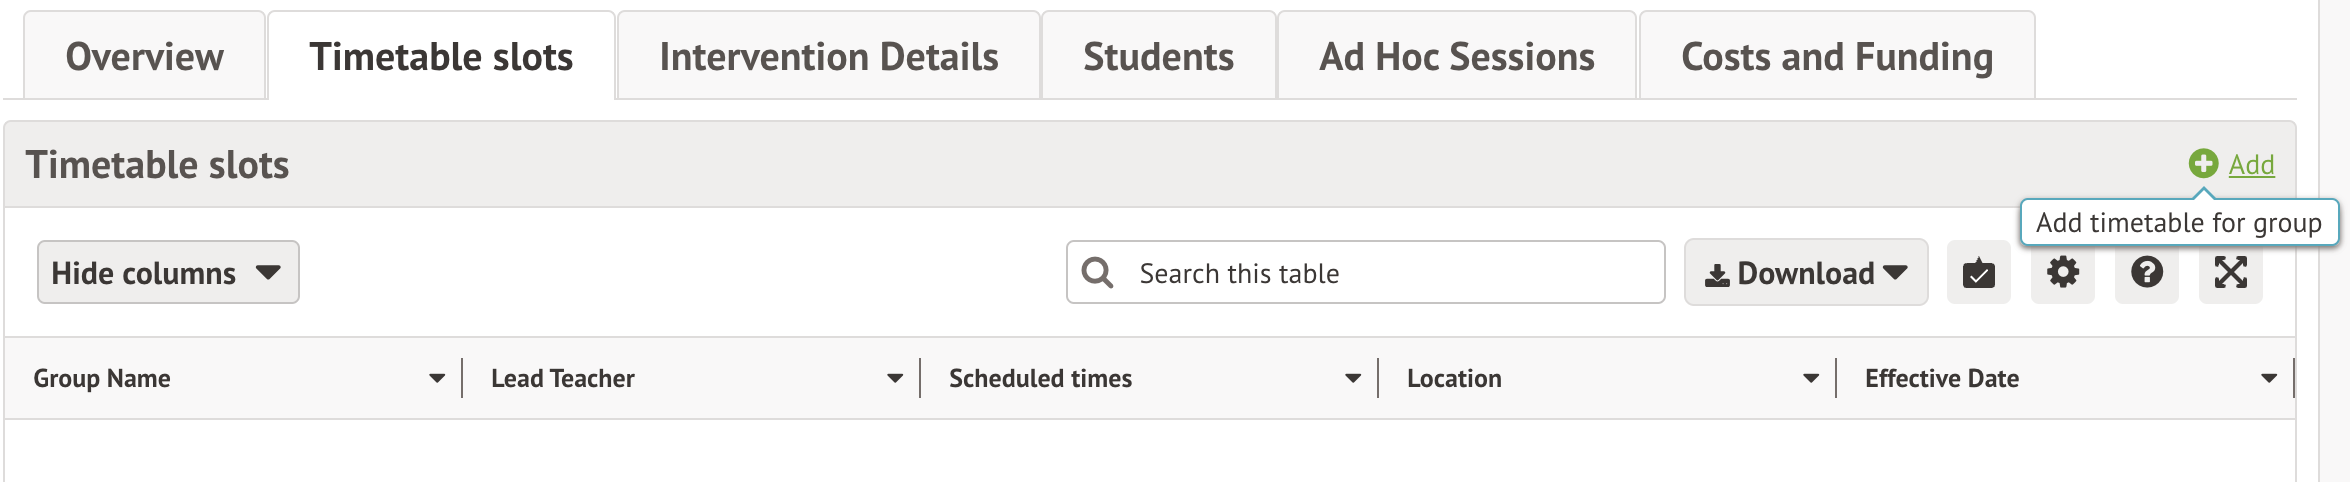Go to the Students tab
Image resolution: width=2350 pixels, height=482 pixels.
(1158, 57)
